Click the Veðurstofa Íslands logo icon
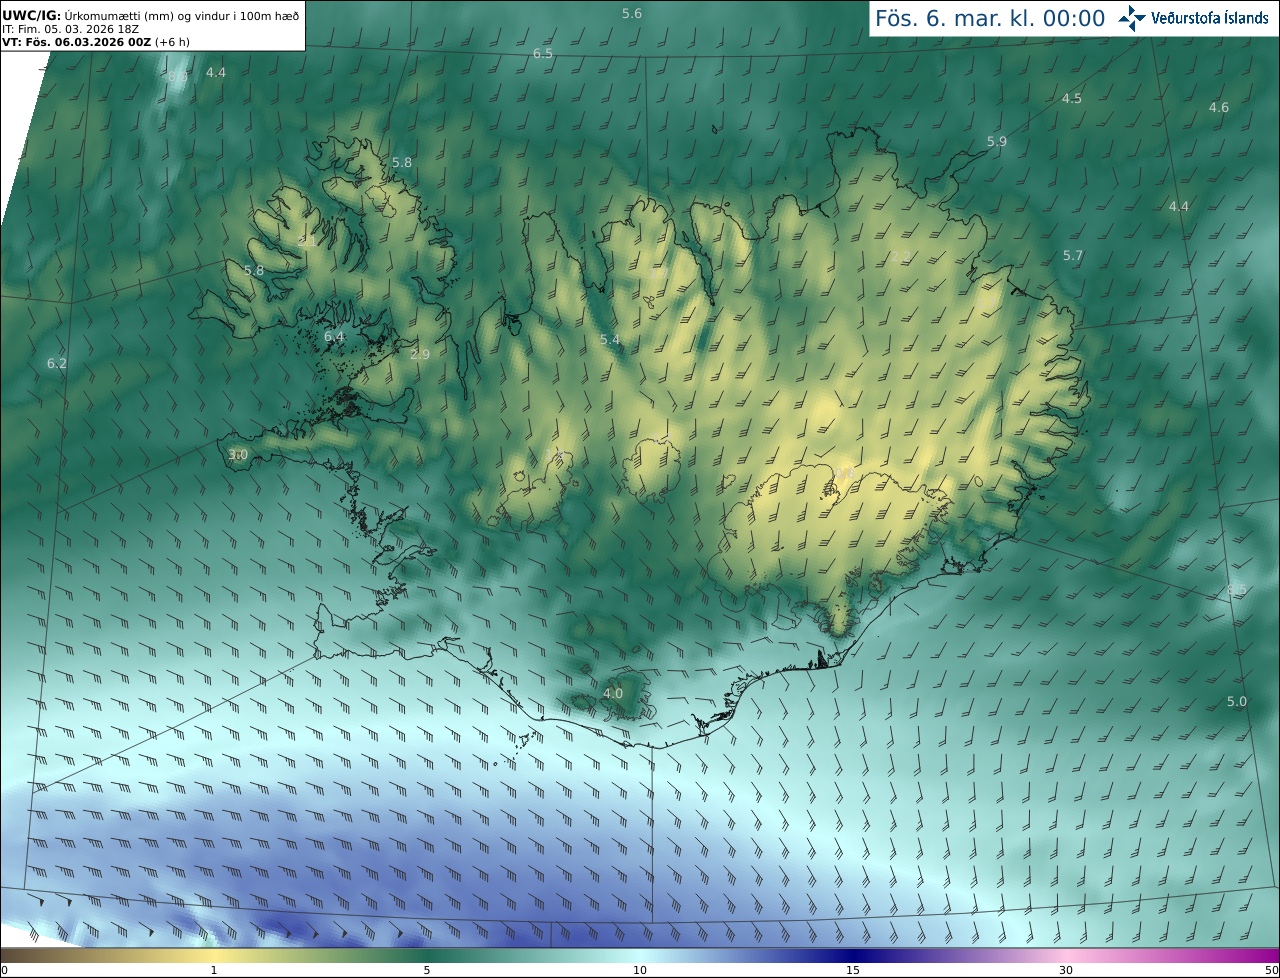The image size is (1280, 978). click(x=1132, y=17)
